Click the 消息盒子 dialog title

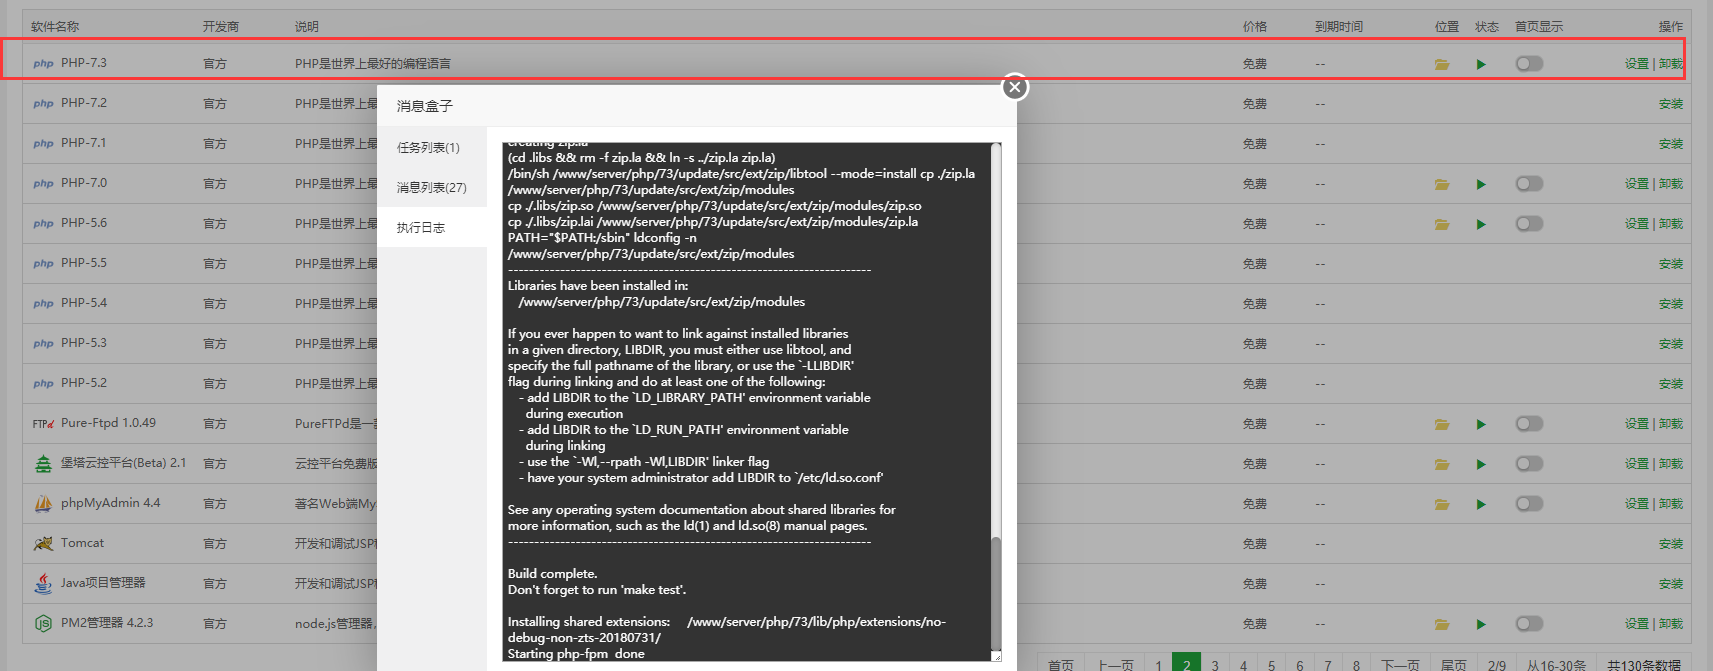(425, 106)
